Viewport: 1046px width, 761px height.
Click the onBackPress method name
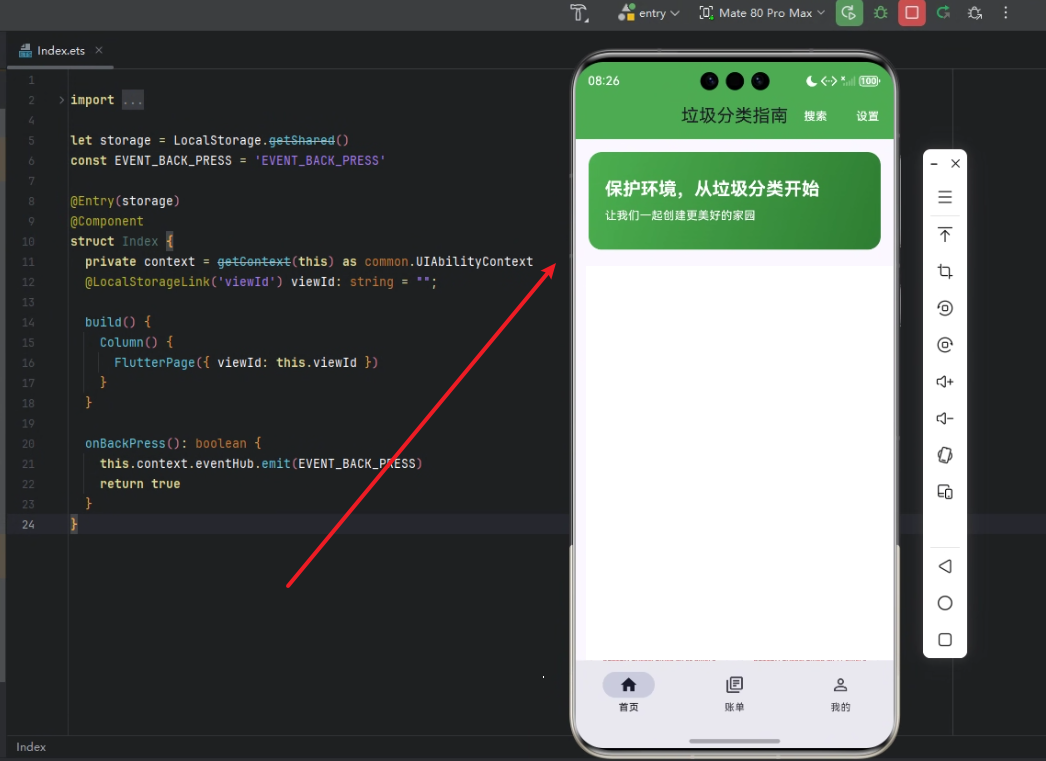coord(125,444)
